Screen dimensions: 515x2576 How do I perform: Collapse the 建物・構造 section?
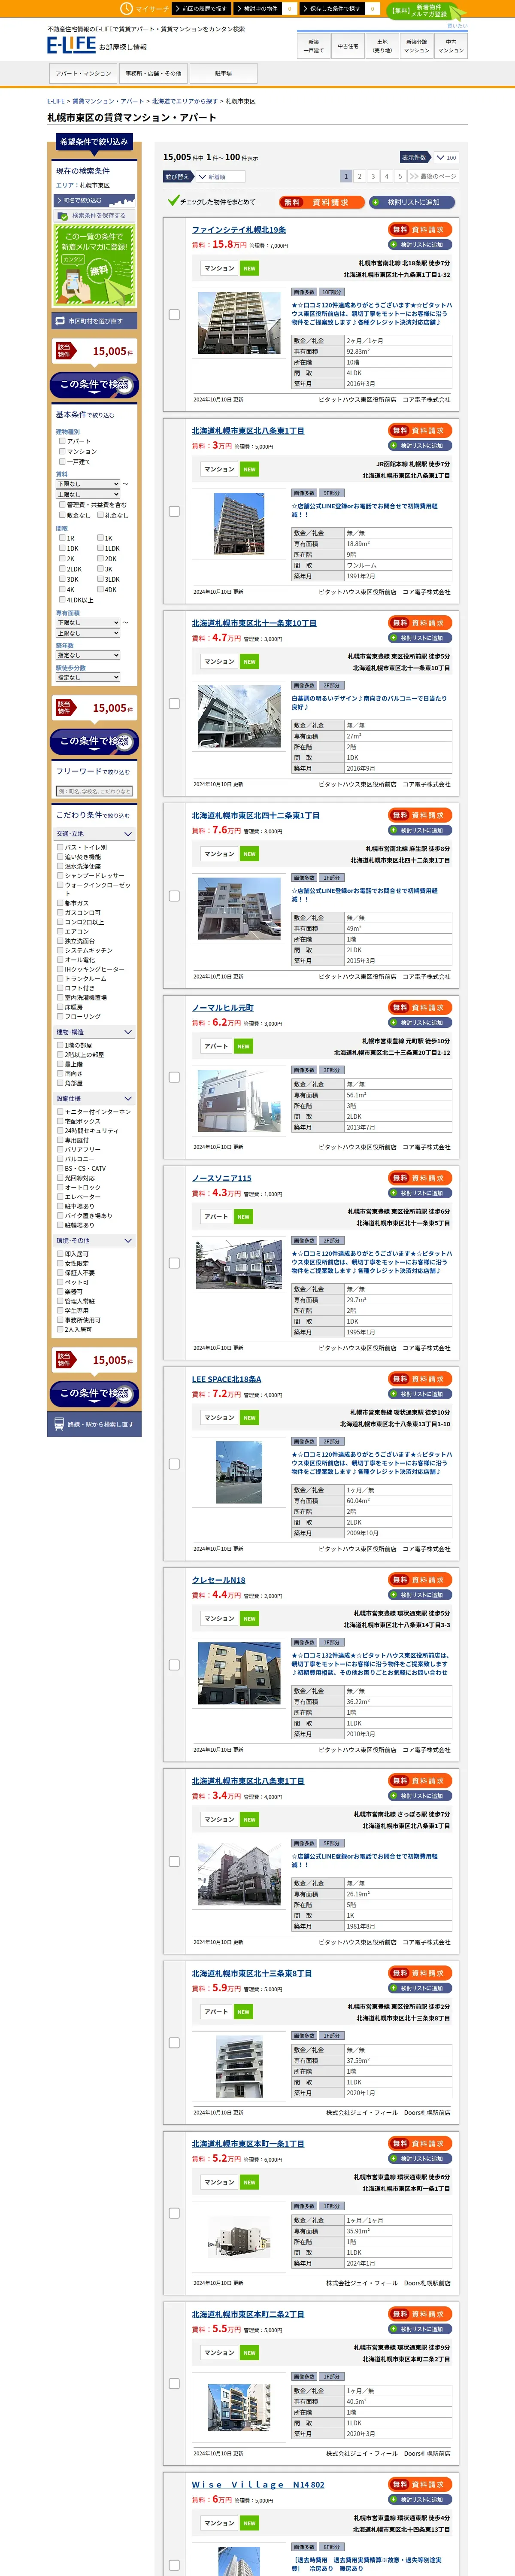tap(94, 1032)
